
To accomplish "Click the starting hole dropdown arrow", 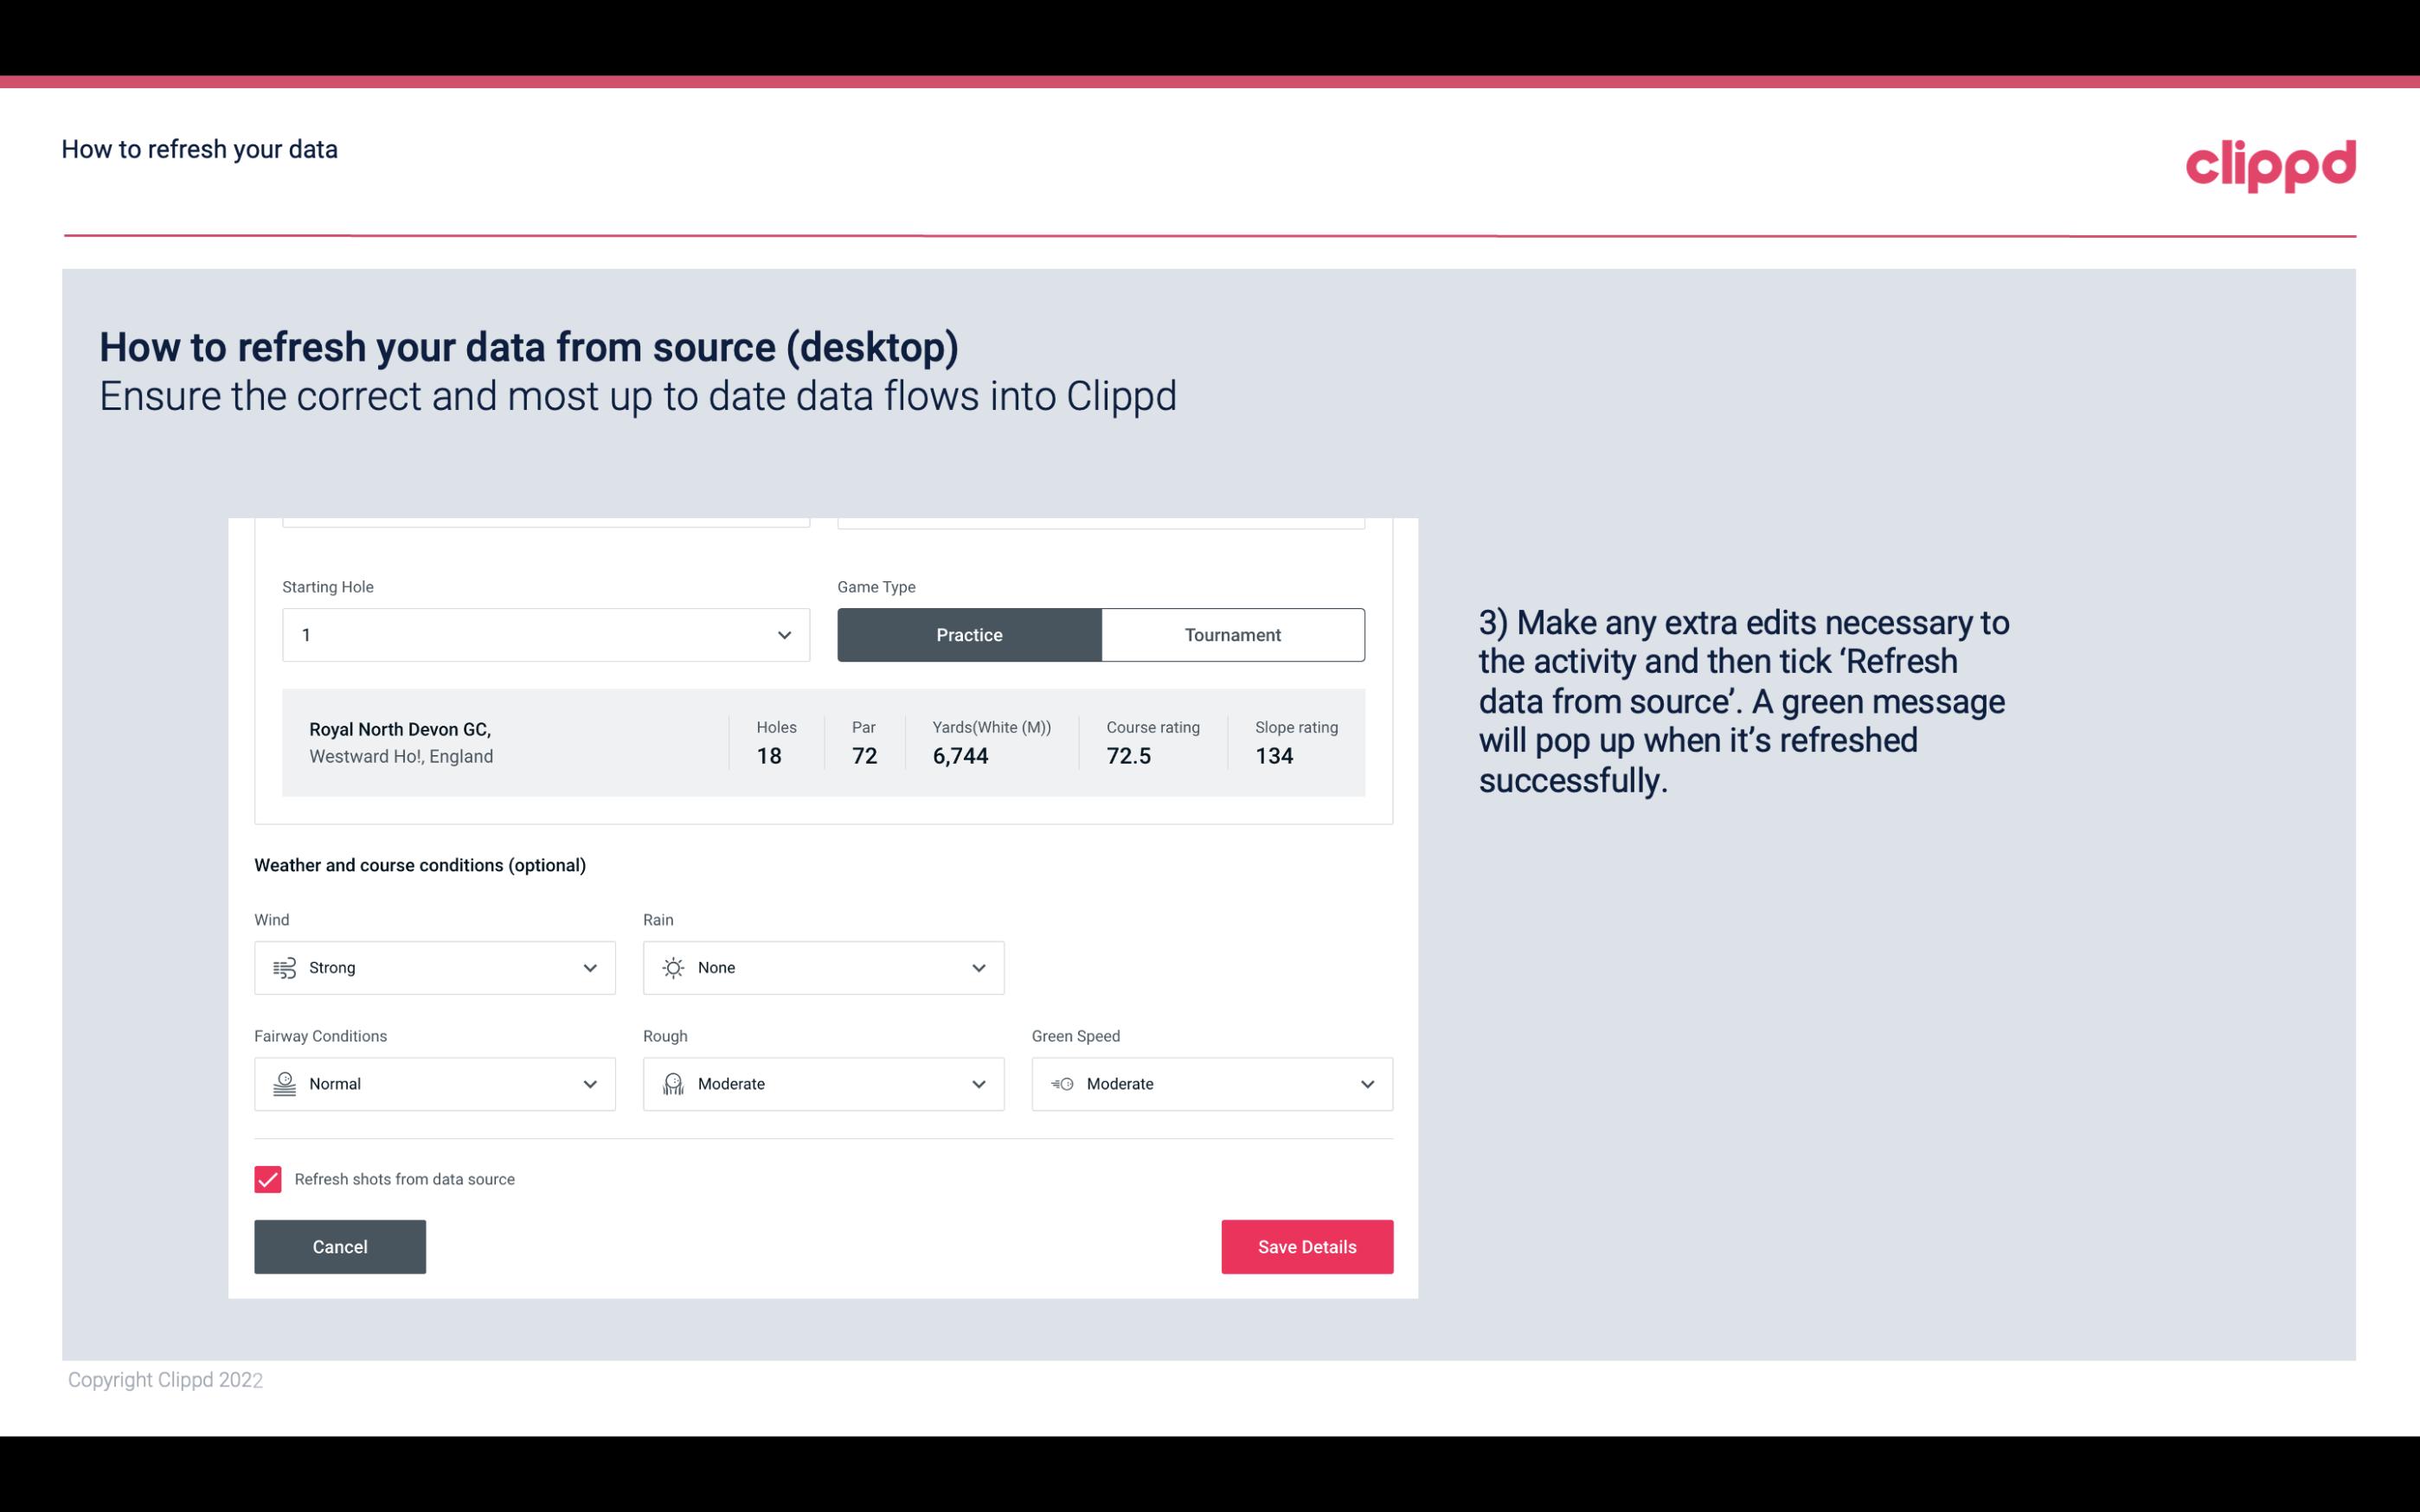I will pos(782,634).
